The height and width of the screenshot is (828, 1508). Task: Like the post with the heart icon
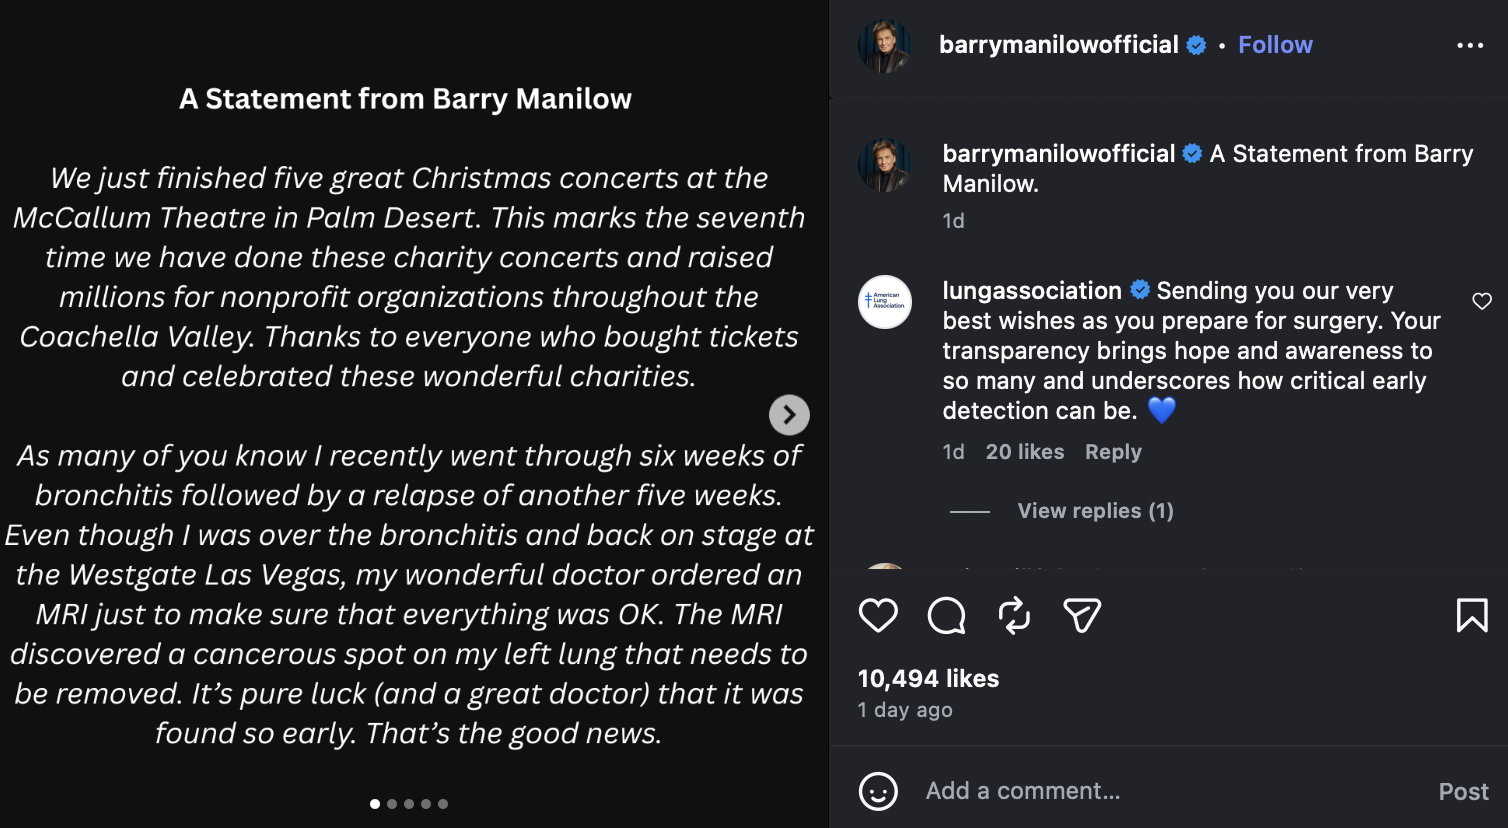(878, 616)
